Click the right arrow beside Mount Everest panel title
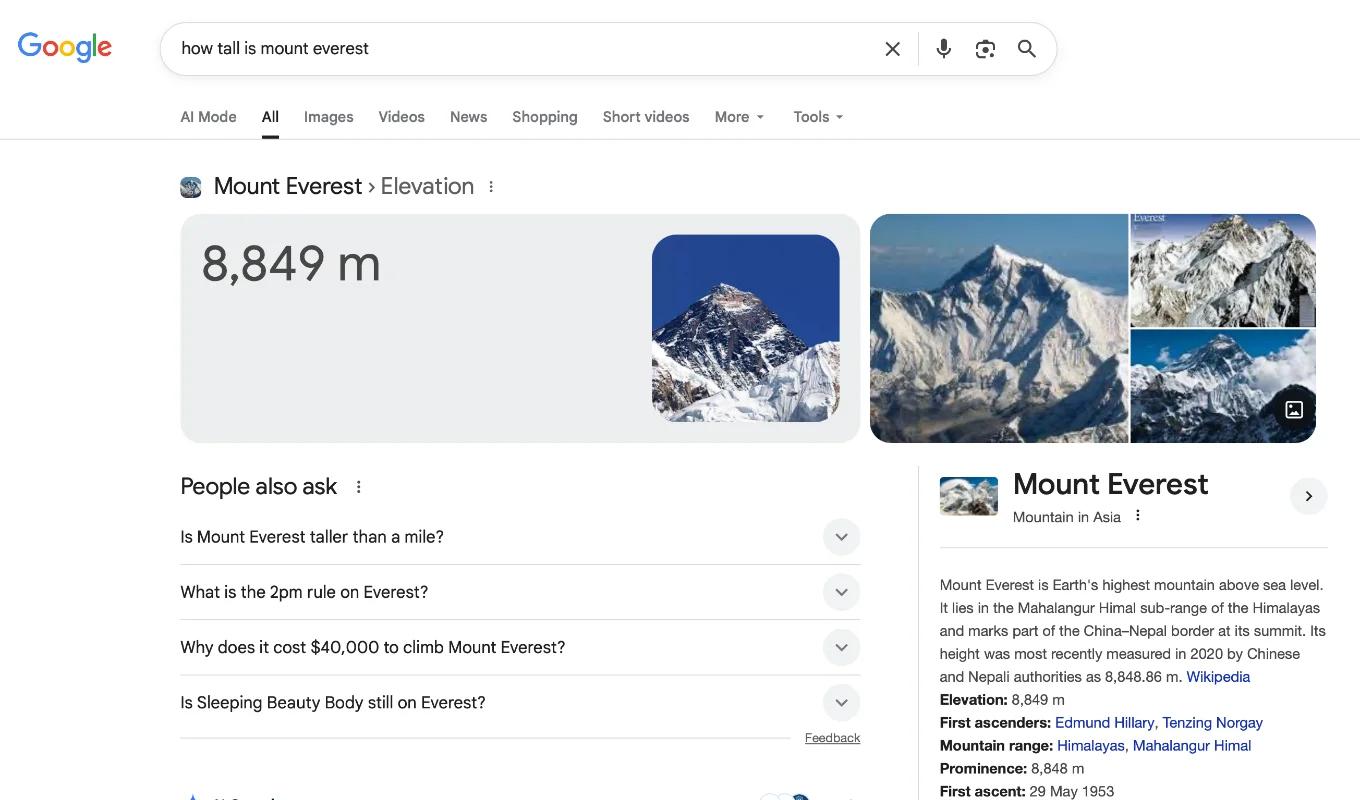 [1308, 496]
